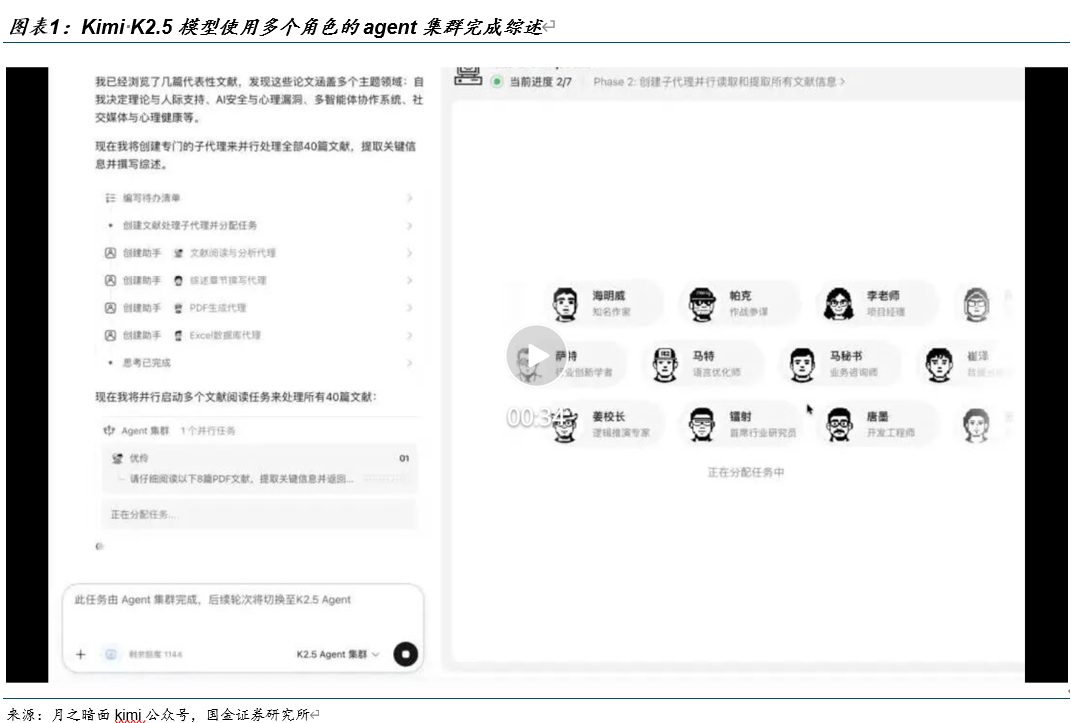Open the K2.5 Agent 集群 model dropdown
Viewport: 1071px width, 723px height.
(x=338, y=654)
